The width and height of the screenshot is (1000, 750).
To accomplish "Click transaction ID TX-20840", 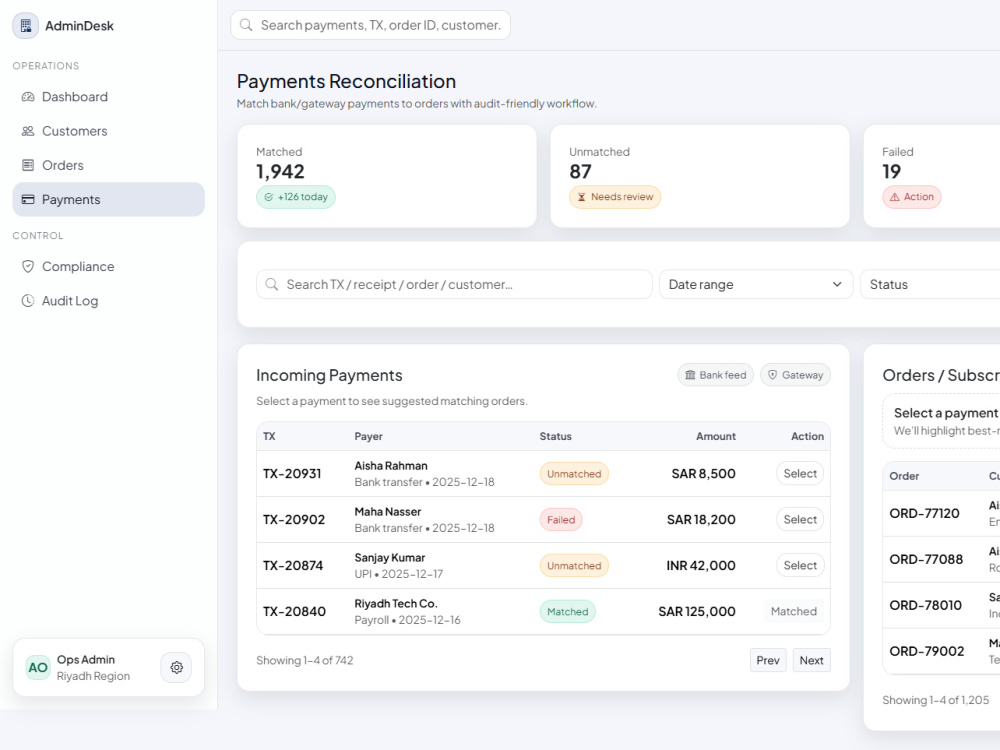I will 294,612.
